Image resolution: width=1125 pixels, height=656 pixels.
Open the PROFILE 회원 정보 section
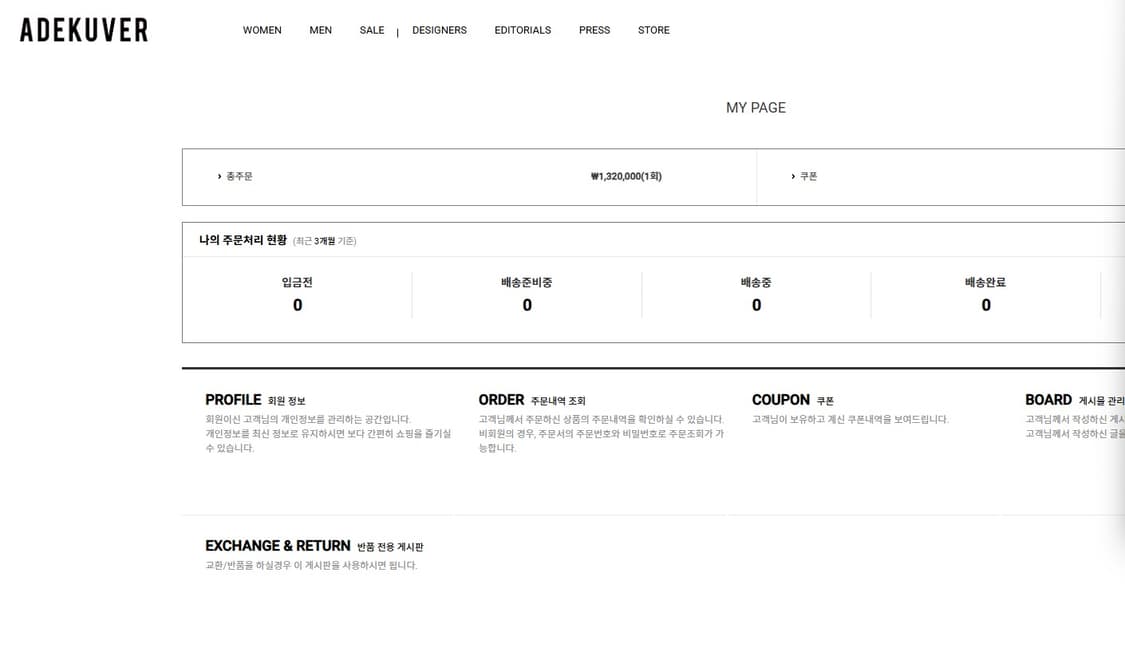234,399
